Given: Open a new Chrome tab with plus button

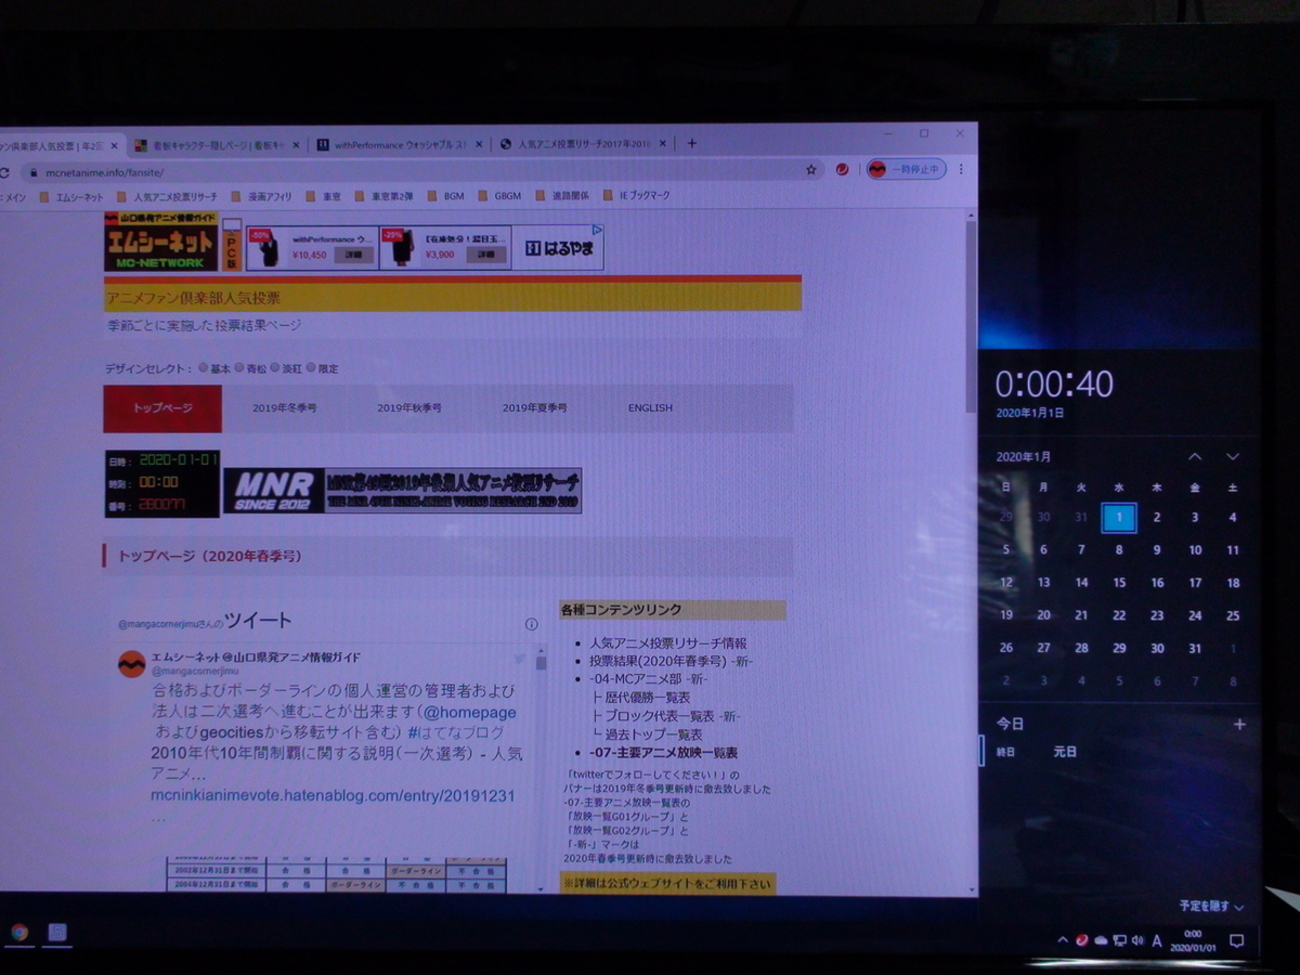Looking at the screenshot, I should (x=691, y=144).
